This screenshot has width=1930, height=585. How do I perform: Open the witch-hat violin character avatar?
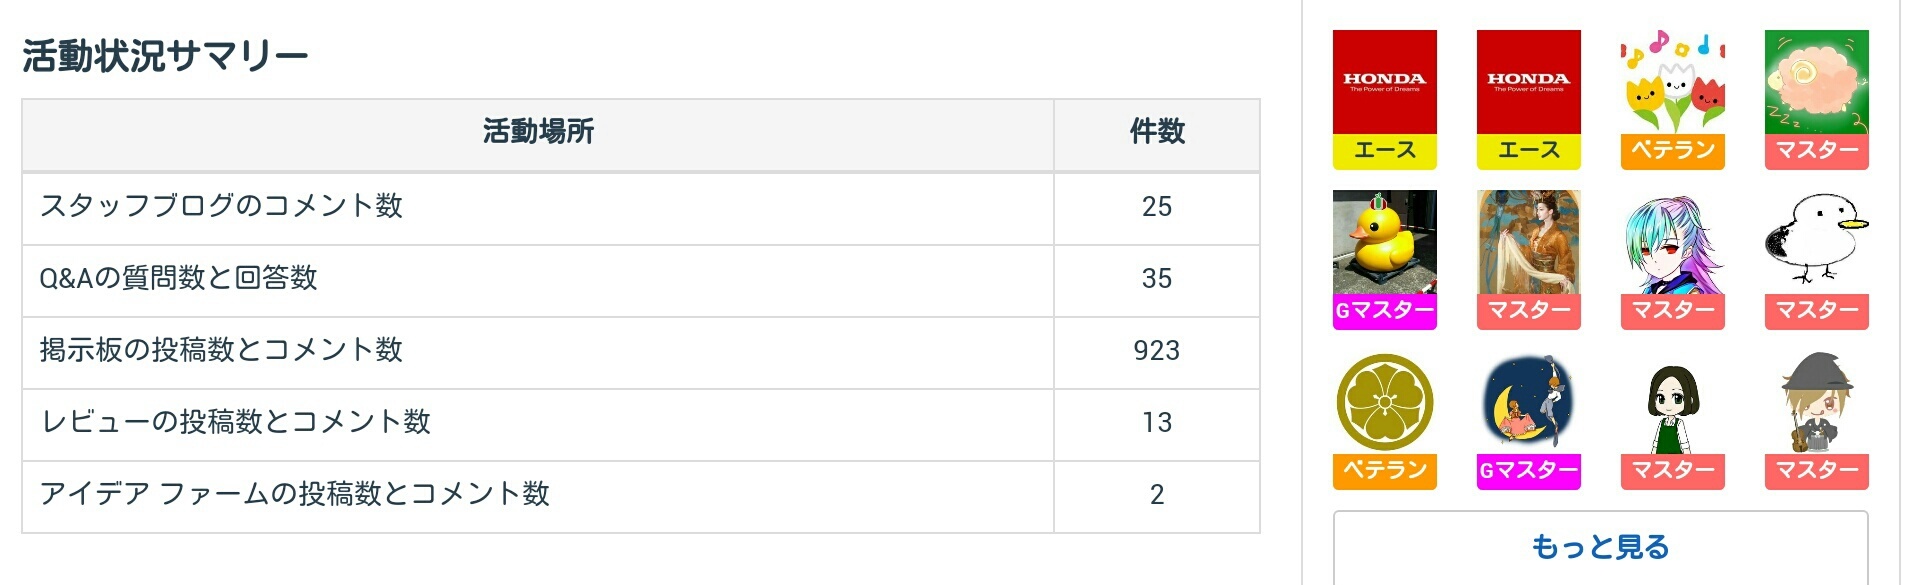1816,402
